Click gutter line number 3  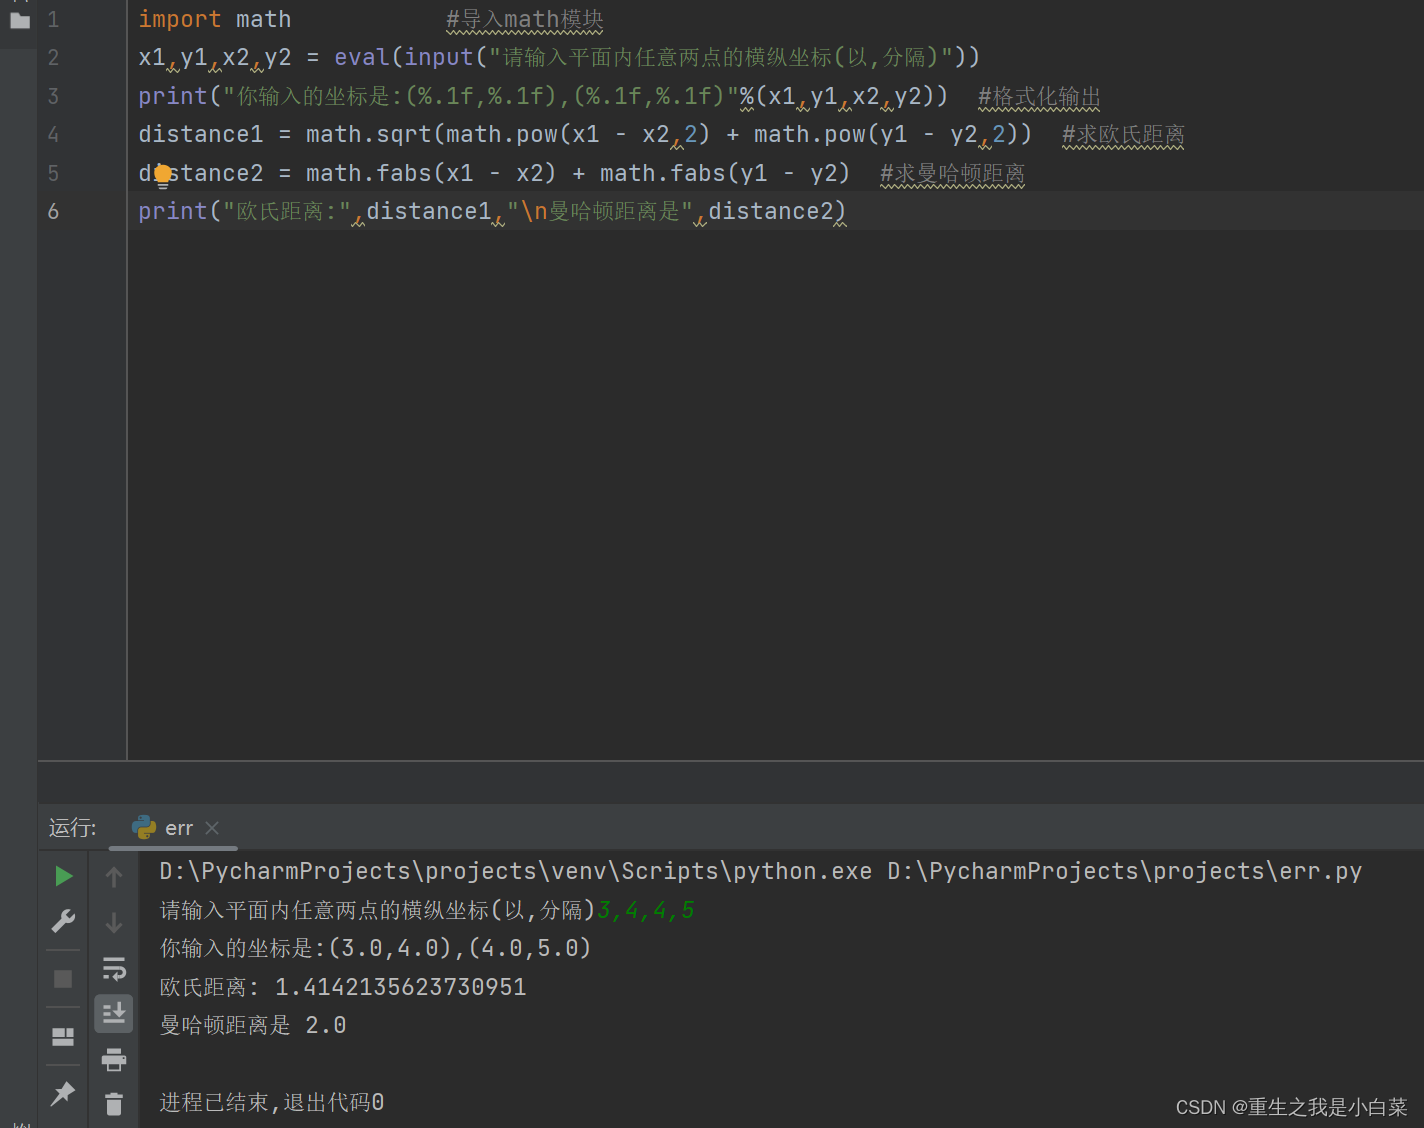pos(53,96)
